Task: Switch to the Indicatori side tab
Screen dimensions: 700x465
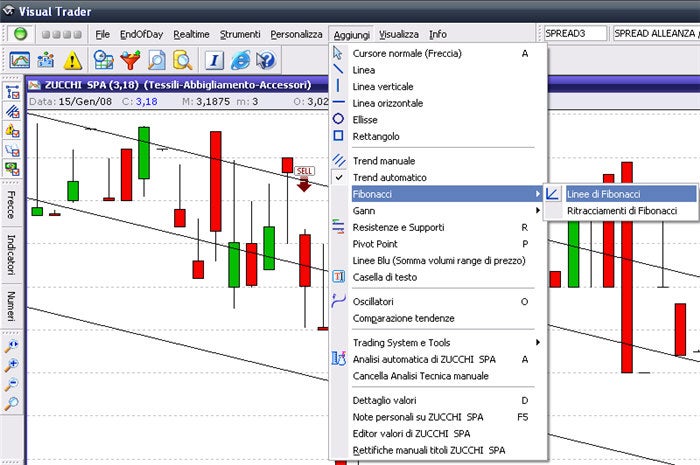Action: pyautogui.click(x=11, y=254)
